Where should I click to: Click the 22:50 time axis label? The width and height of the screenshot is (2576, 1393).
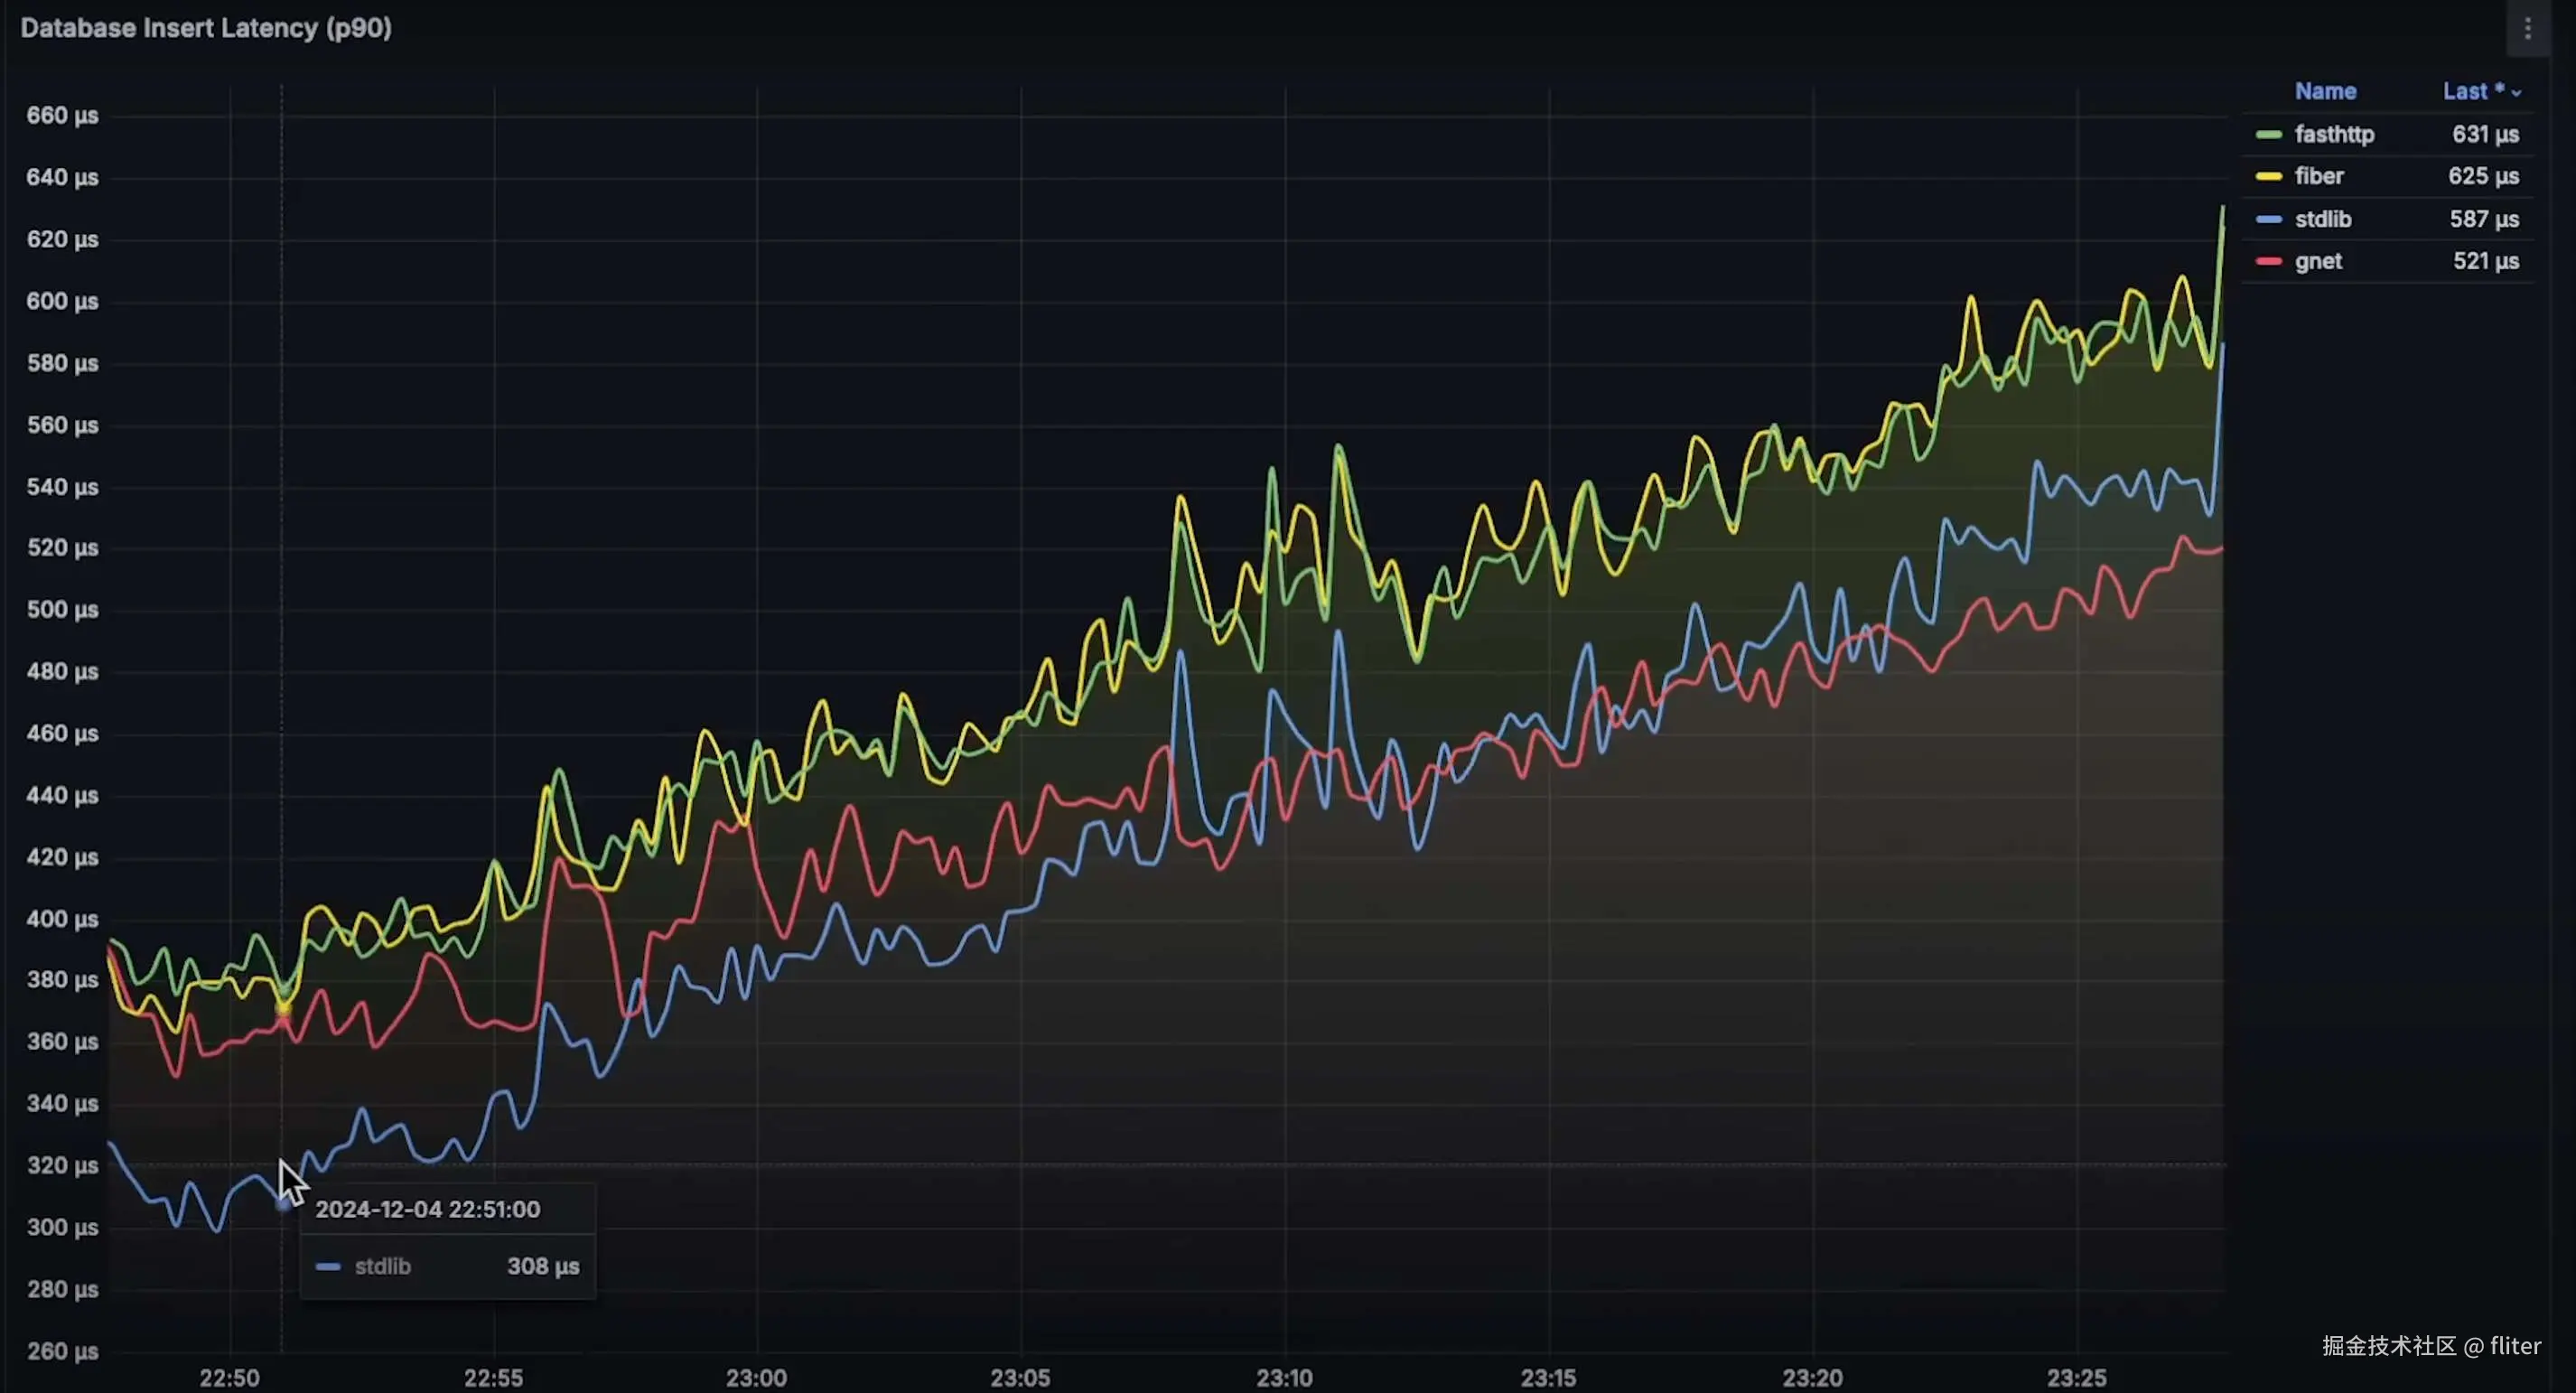point(229,1377)
